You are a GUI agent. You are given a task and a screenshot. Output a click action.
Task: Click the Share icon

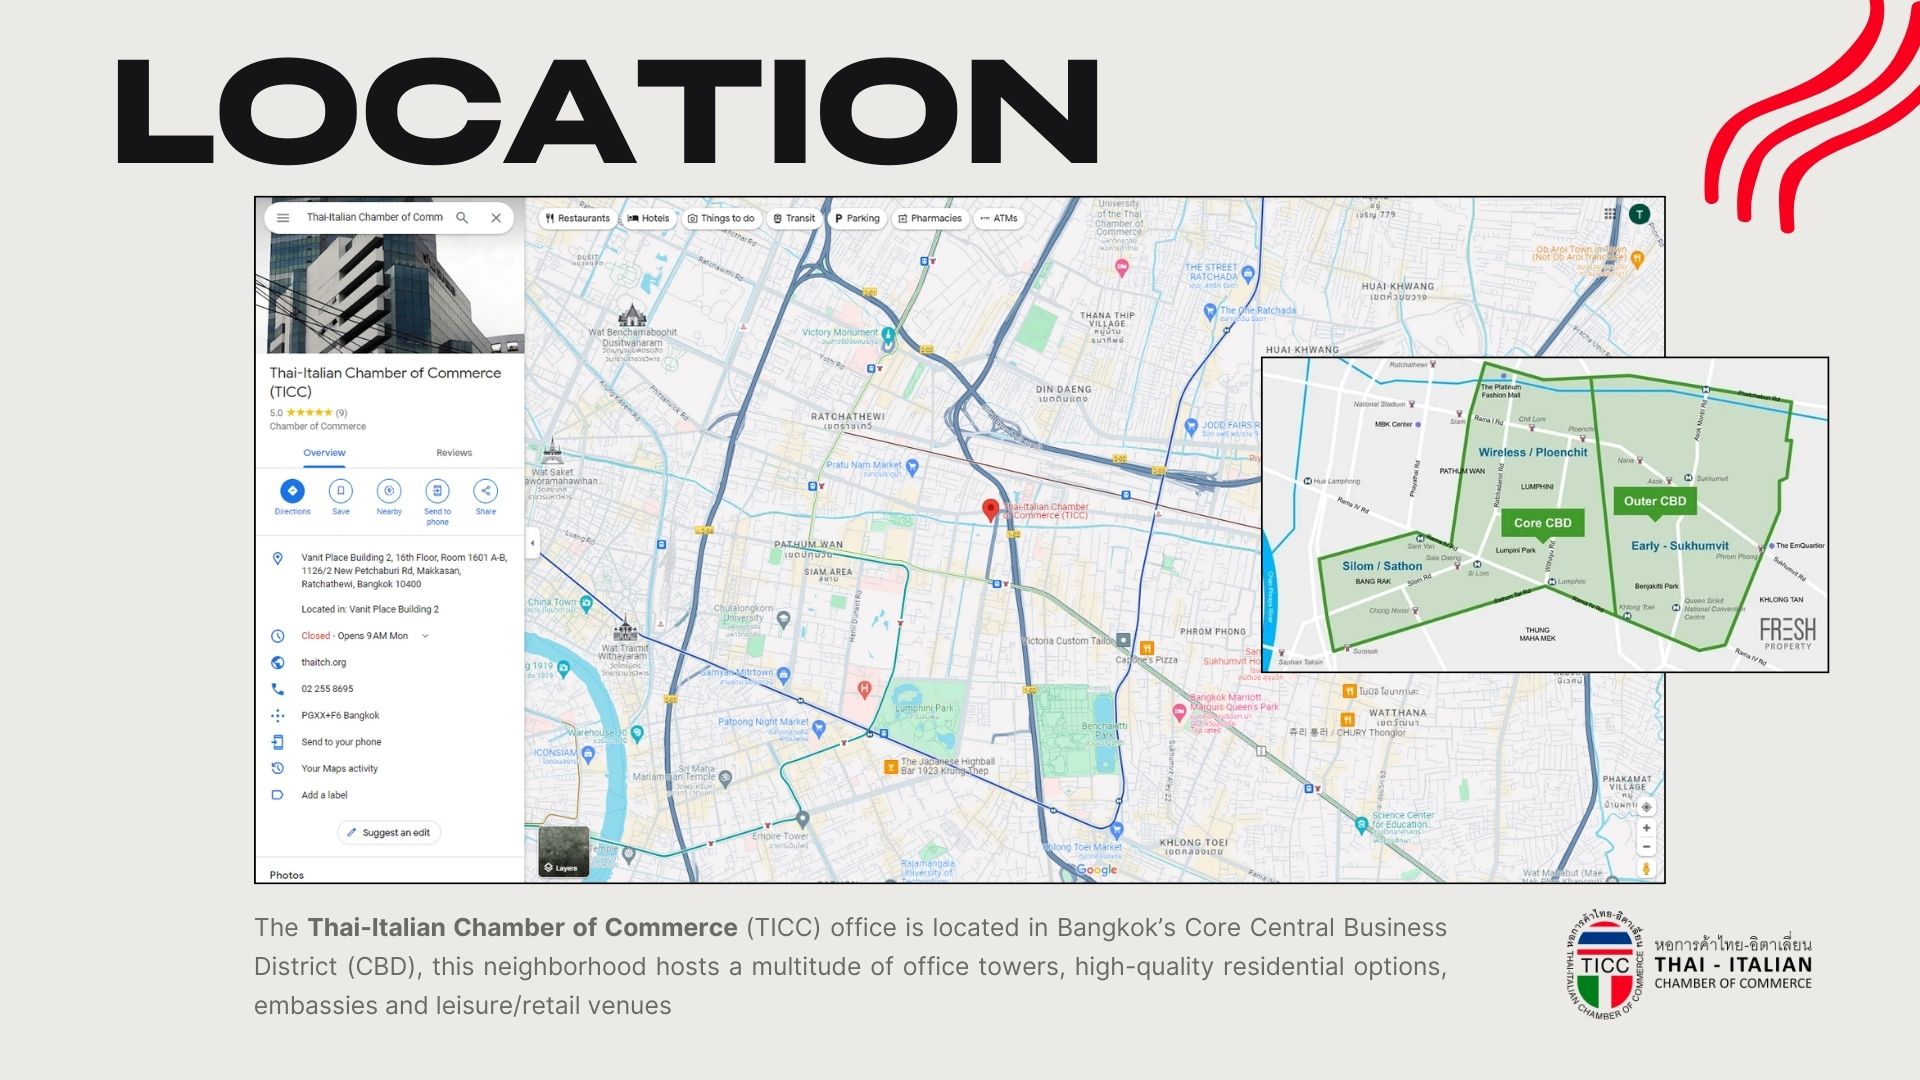pos(485,491)
